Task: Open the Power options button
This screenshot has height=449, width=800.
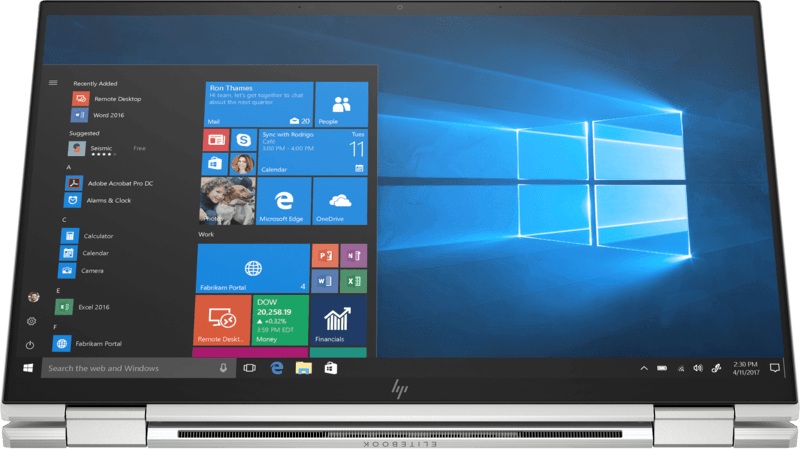Action: (31, 344)
